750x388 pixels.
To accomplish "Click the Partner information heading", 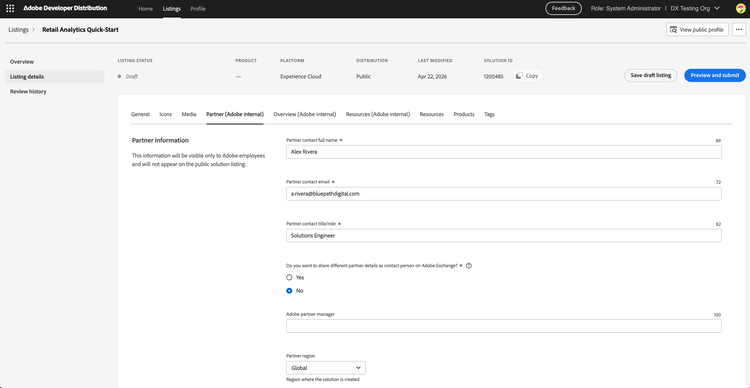I will (160, 141).
